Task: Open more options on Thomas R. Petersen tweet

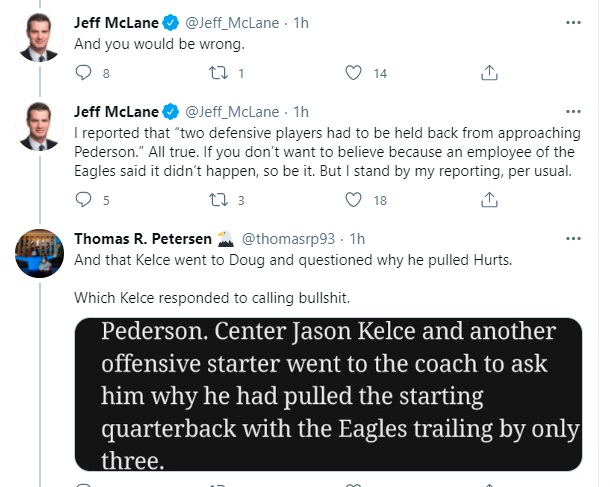Action: (x=571, y=238)
